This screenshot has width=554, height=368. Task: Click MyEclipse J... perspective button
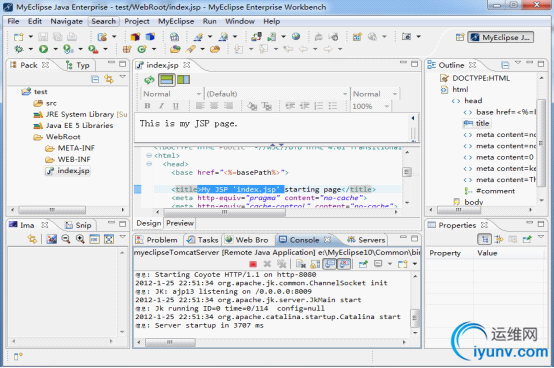coord(501,37)
